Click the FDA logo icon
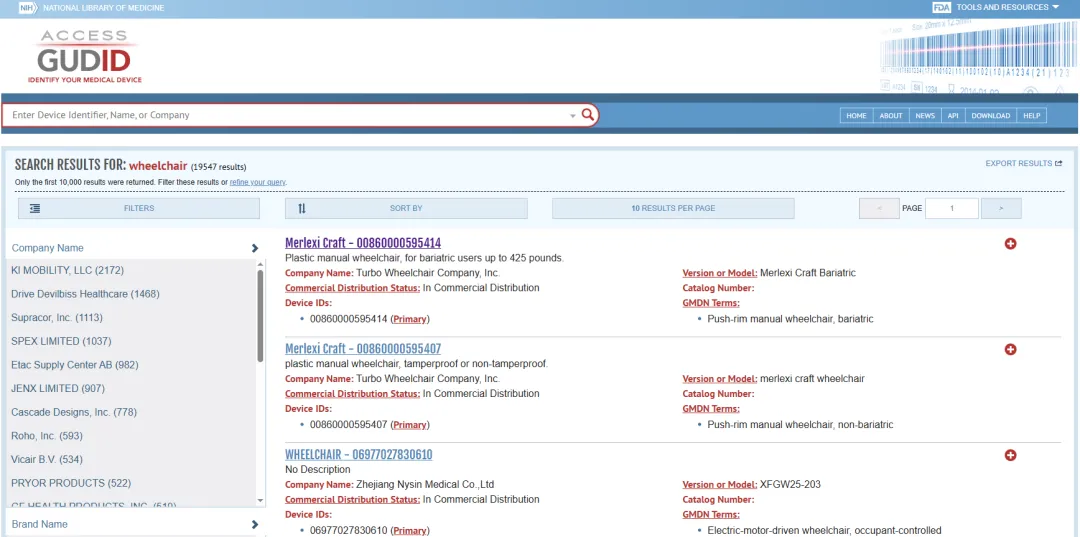 [x=942, y=8]
